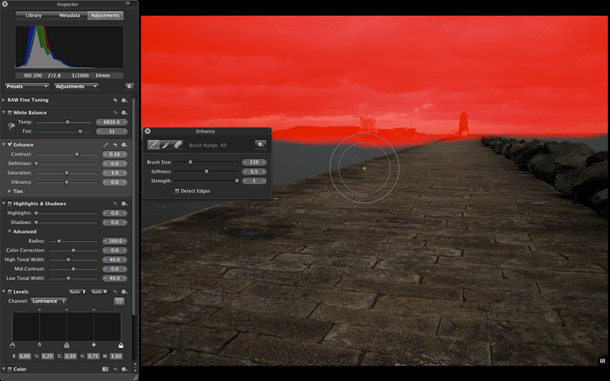610x381 pixels.
Task: Collapse the Advanced controls
Action: pos(9,232)
